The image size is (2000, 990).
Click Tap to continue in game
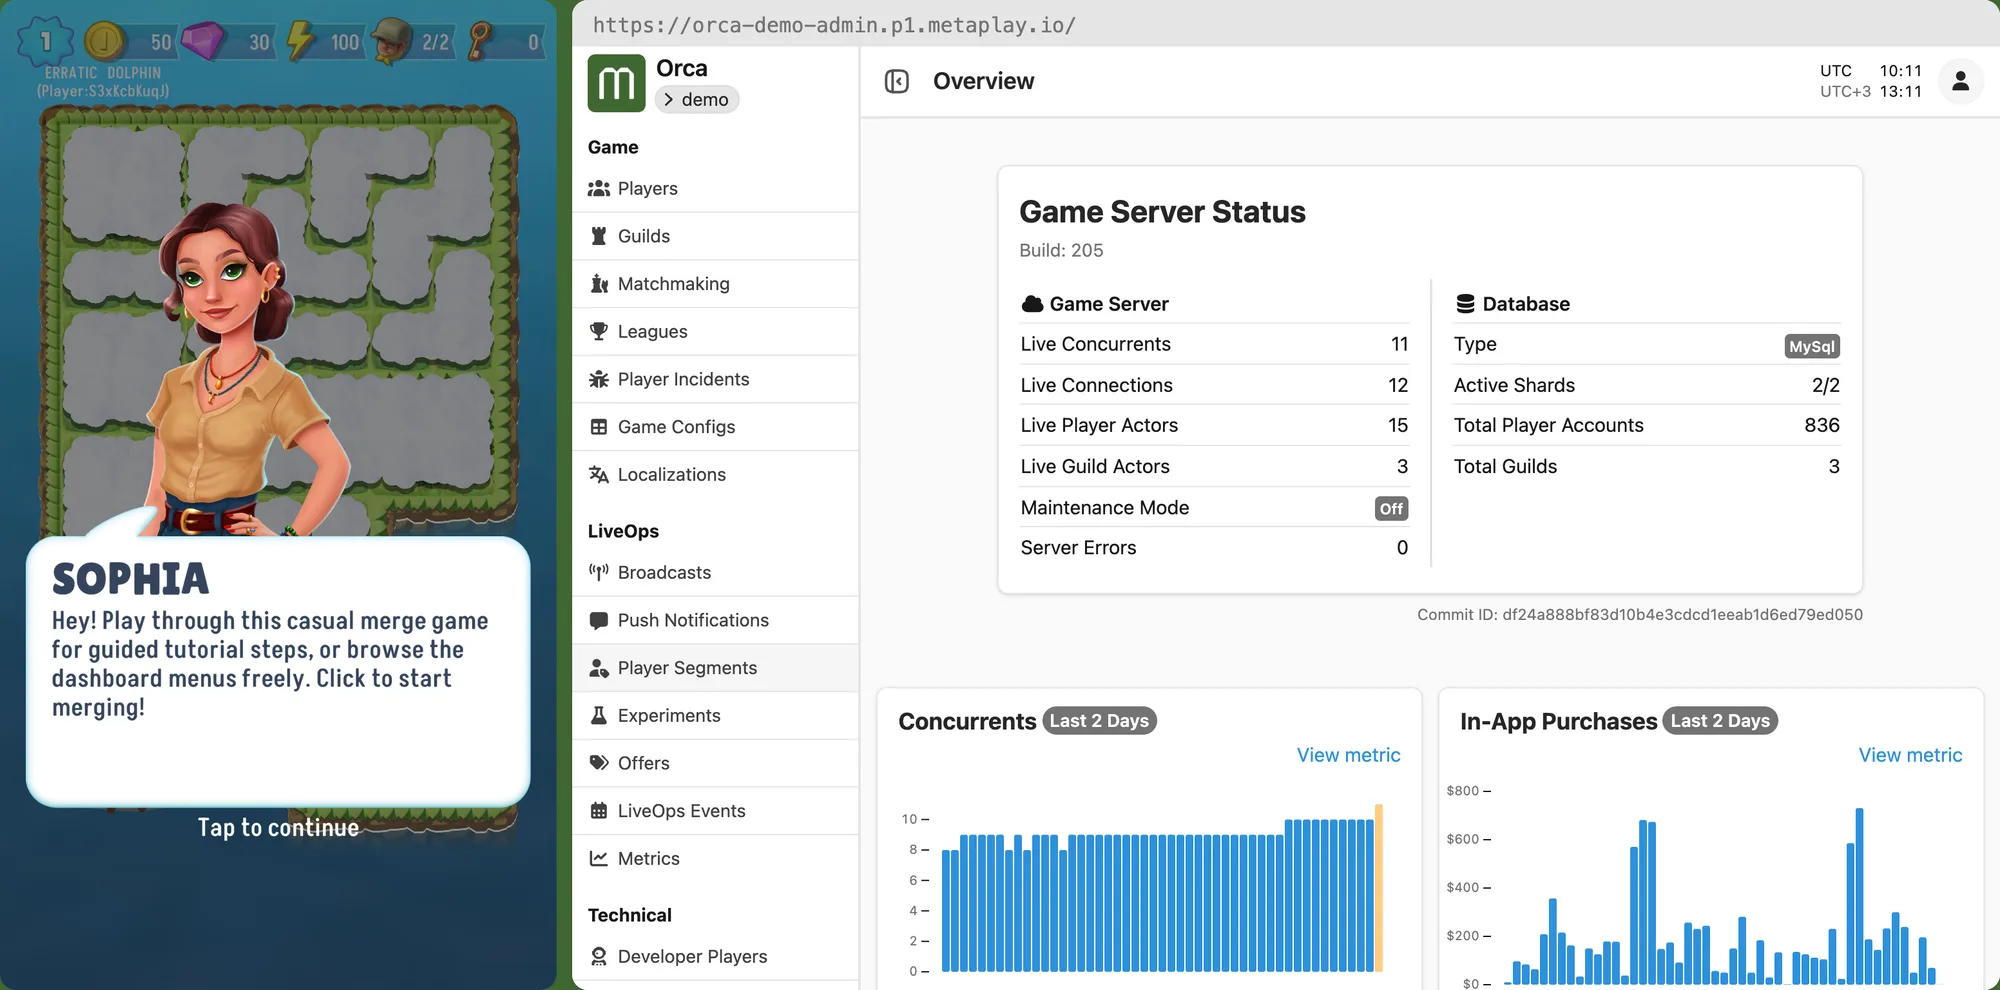click(x=278, y=828)
